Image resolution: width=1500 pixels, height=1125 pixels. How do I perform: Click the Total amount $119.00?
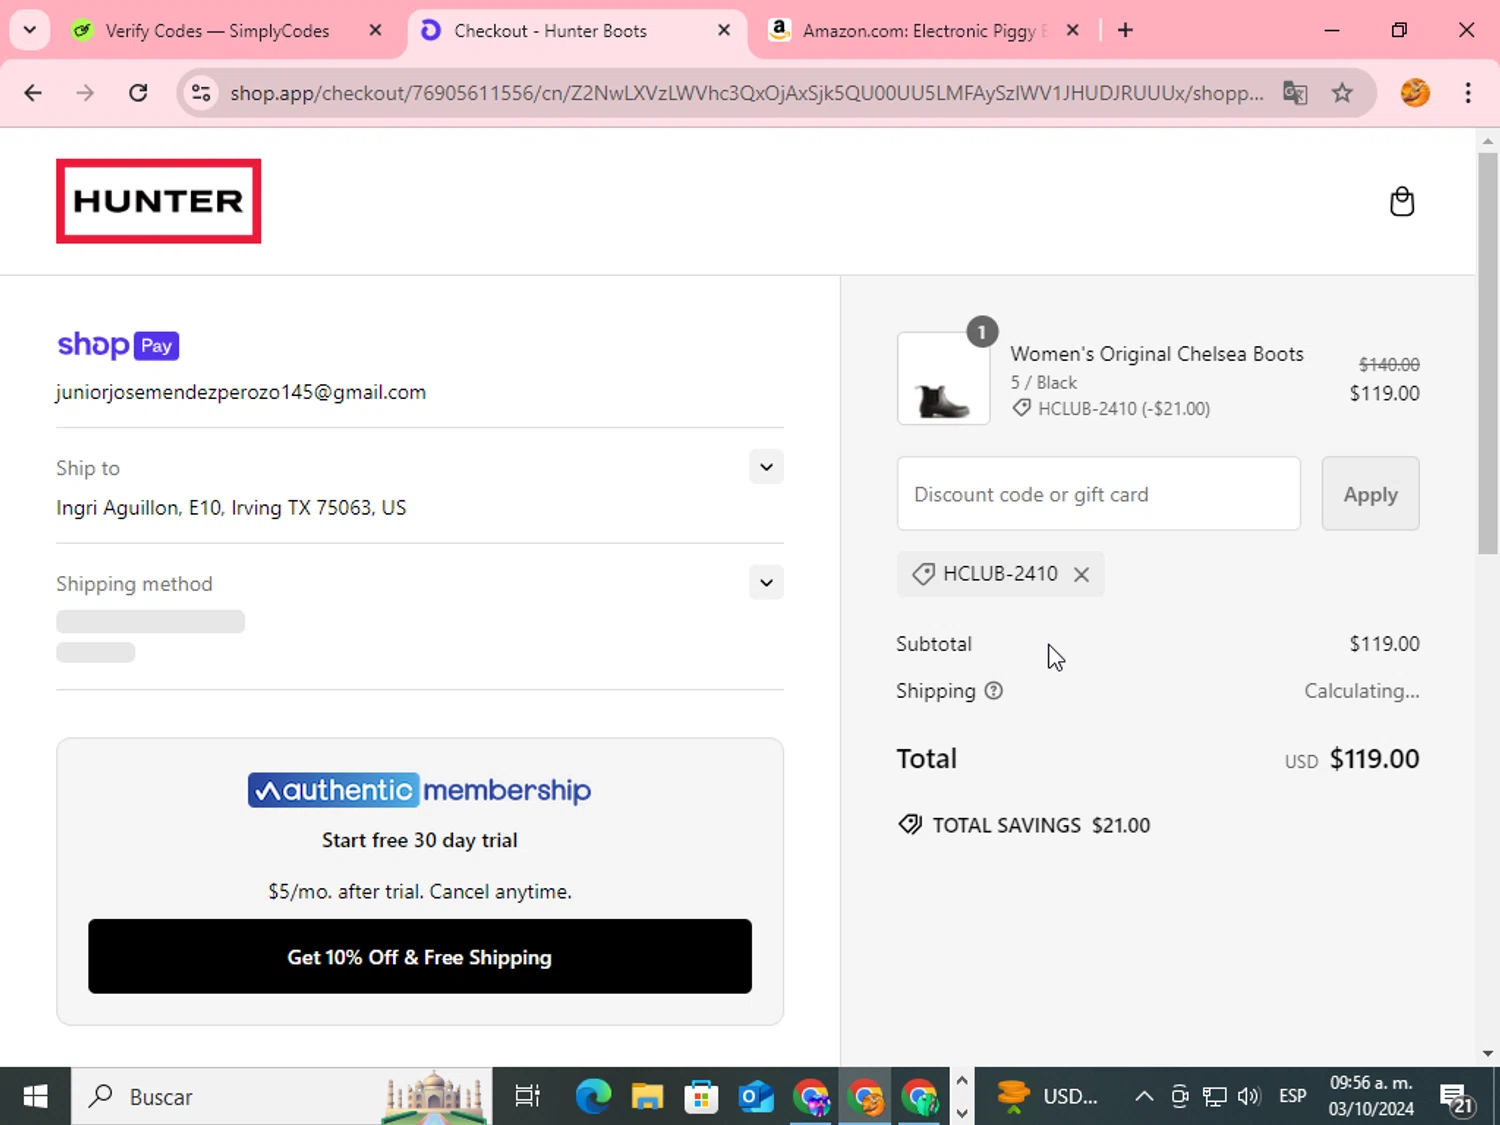pyautogui.click(x=1374, y=759)
